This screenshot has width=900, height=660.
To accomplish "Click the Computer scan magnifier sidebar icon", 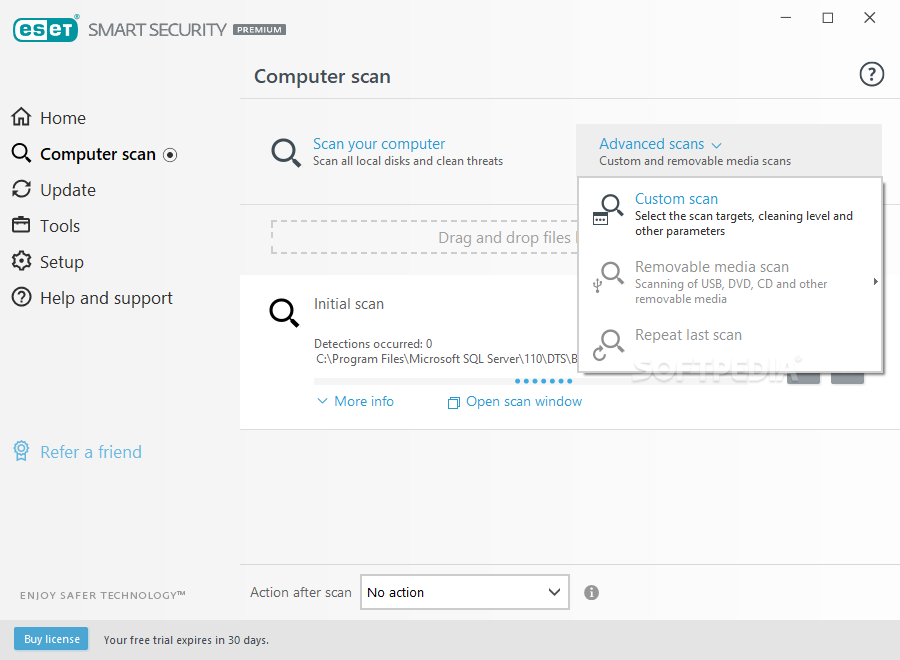I will [x=21, y=153].
